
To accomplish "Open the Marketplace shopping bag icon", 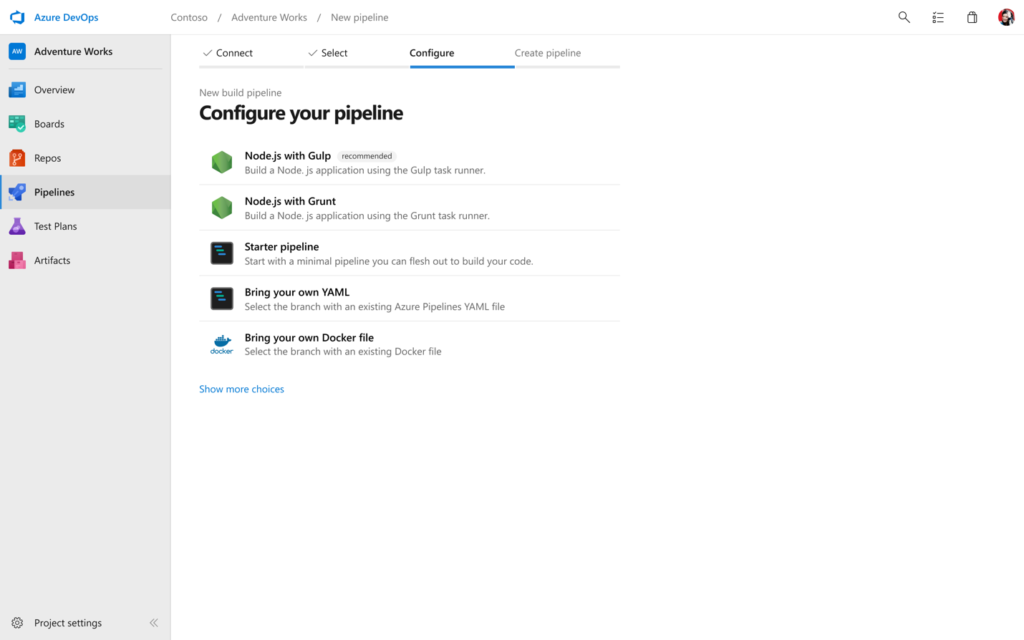I will click(x=971, y=17).
